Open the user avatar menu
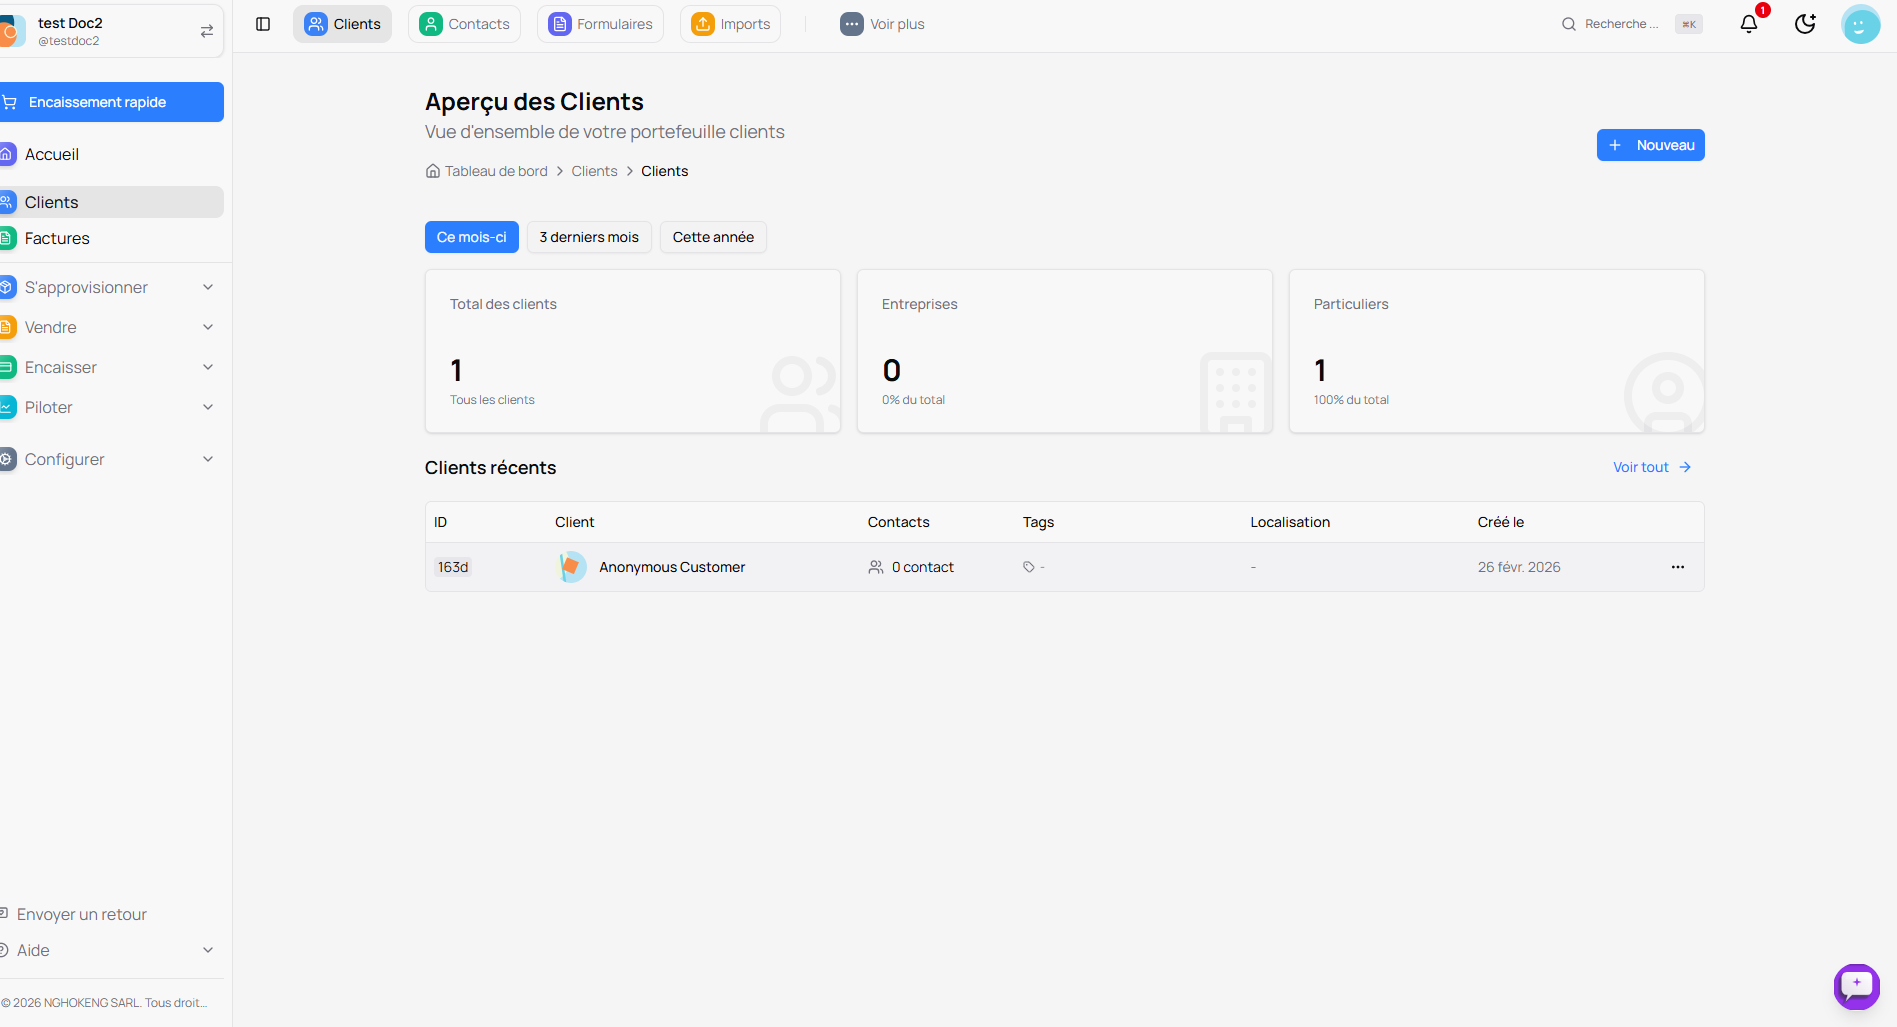Viewport: 1897px width, 1027px height. pos(1860,24)
